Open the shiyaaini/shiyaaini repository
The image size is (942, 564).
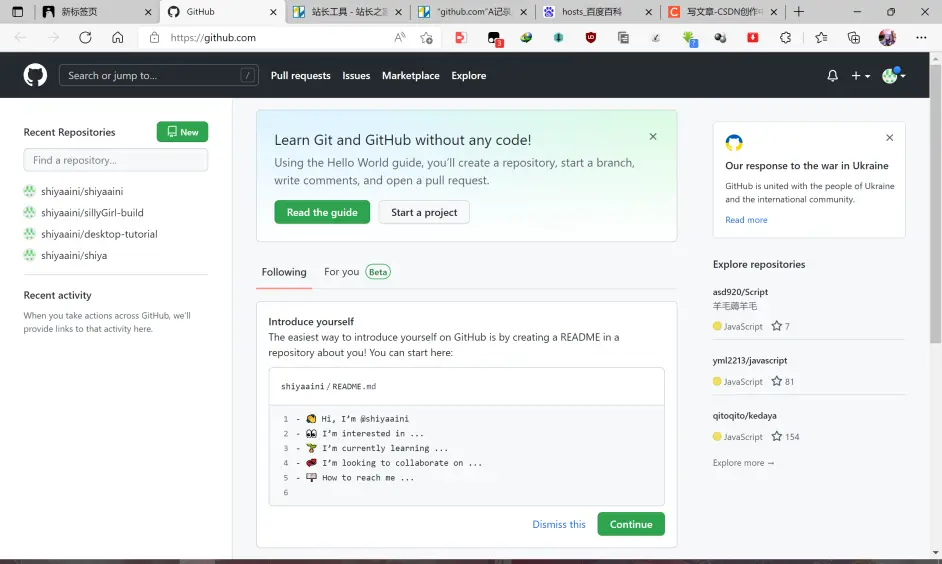pyautogui.click(x=82, y=192)
